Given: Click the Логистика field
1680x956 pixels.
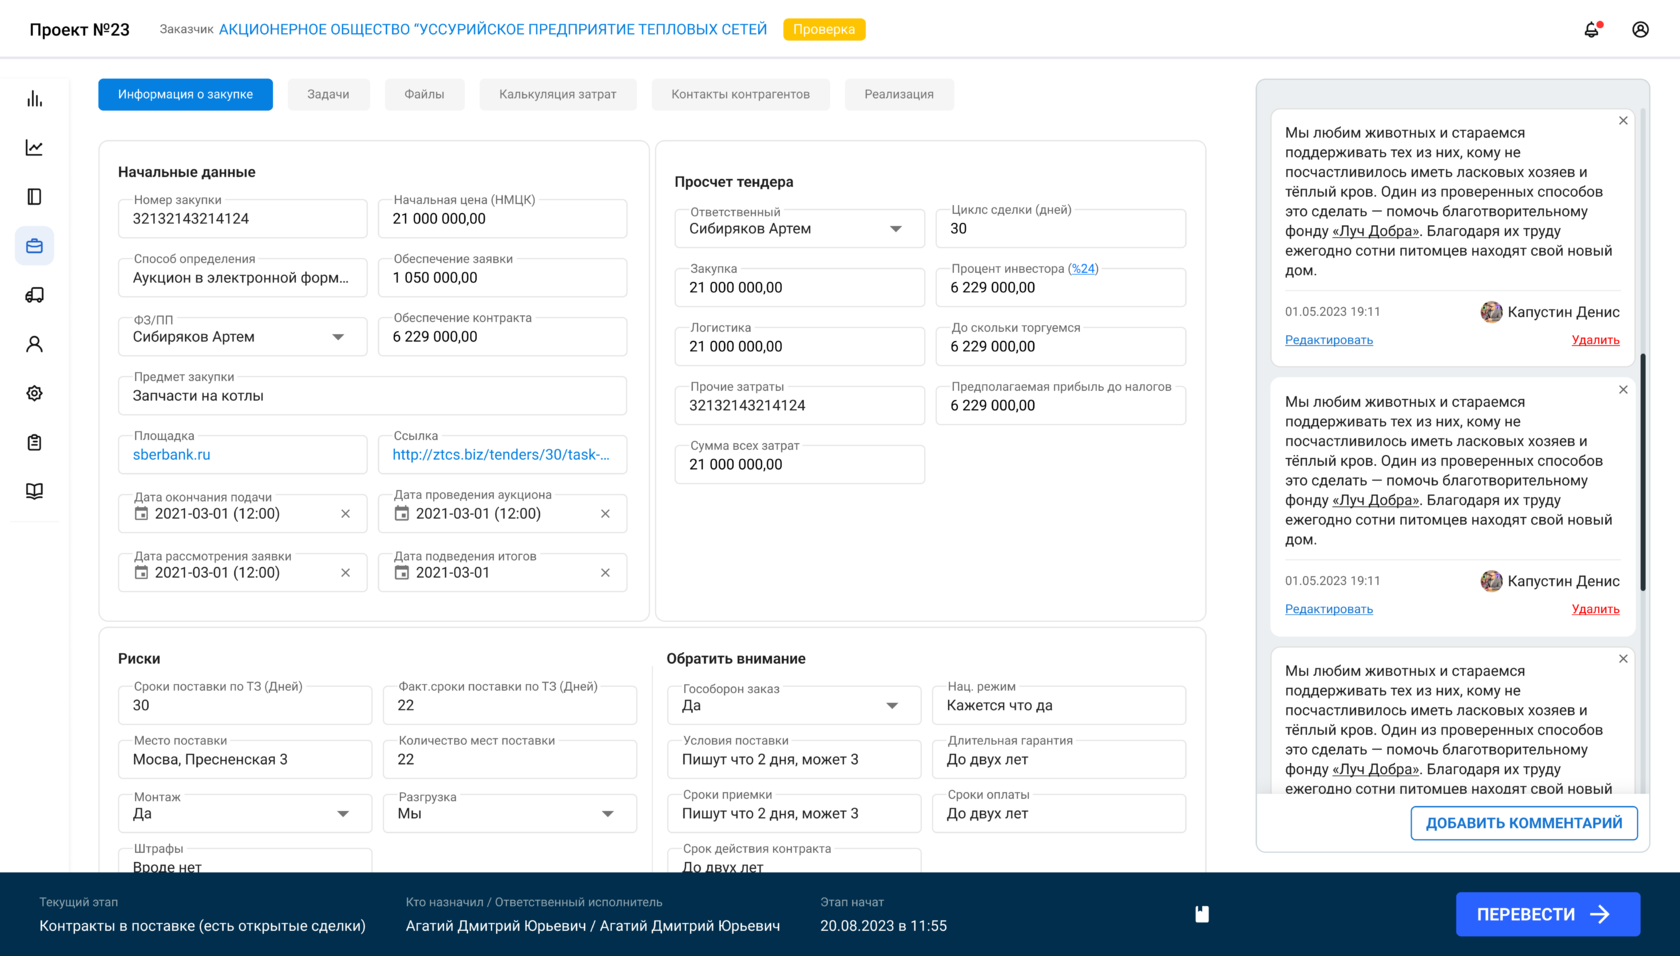Looking at the screenshot, I should point(800,347).
